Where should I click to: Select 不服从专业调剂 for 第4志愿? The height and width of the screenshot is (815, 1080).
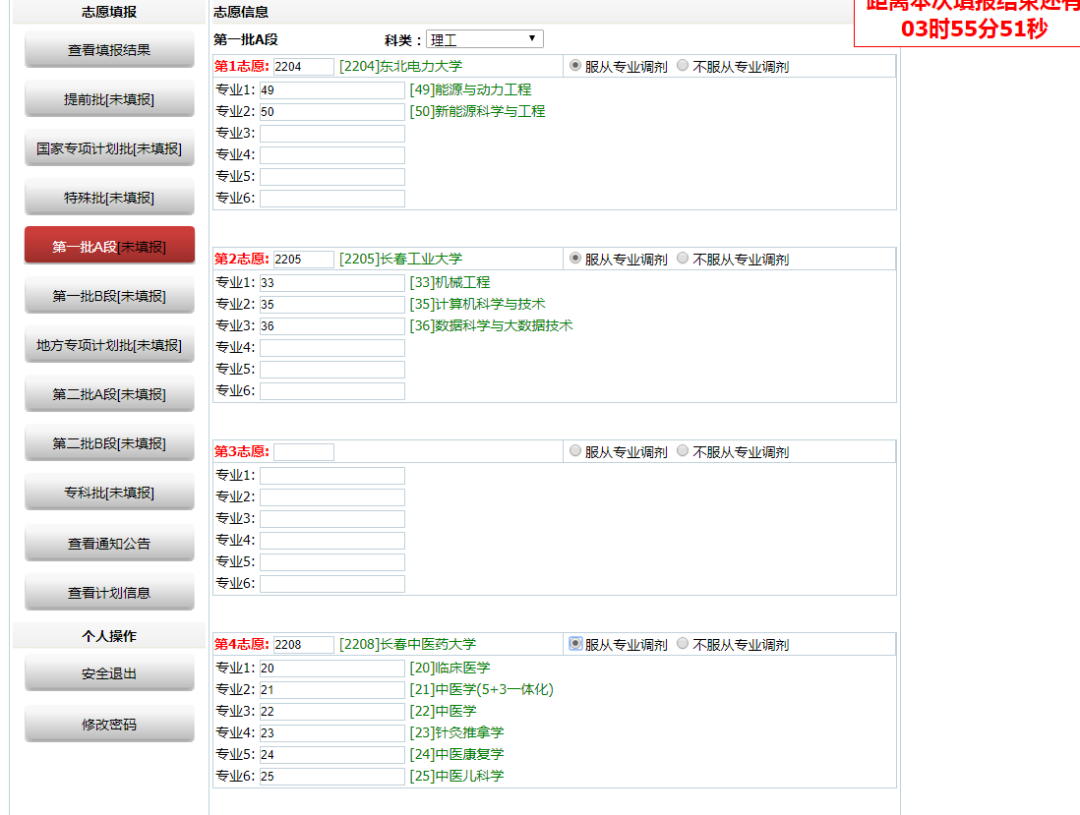(x=683, y=644)
